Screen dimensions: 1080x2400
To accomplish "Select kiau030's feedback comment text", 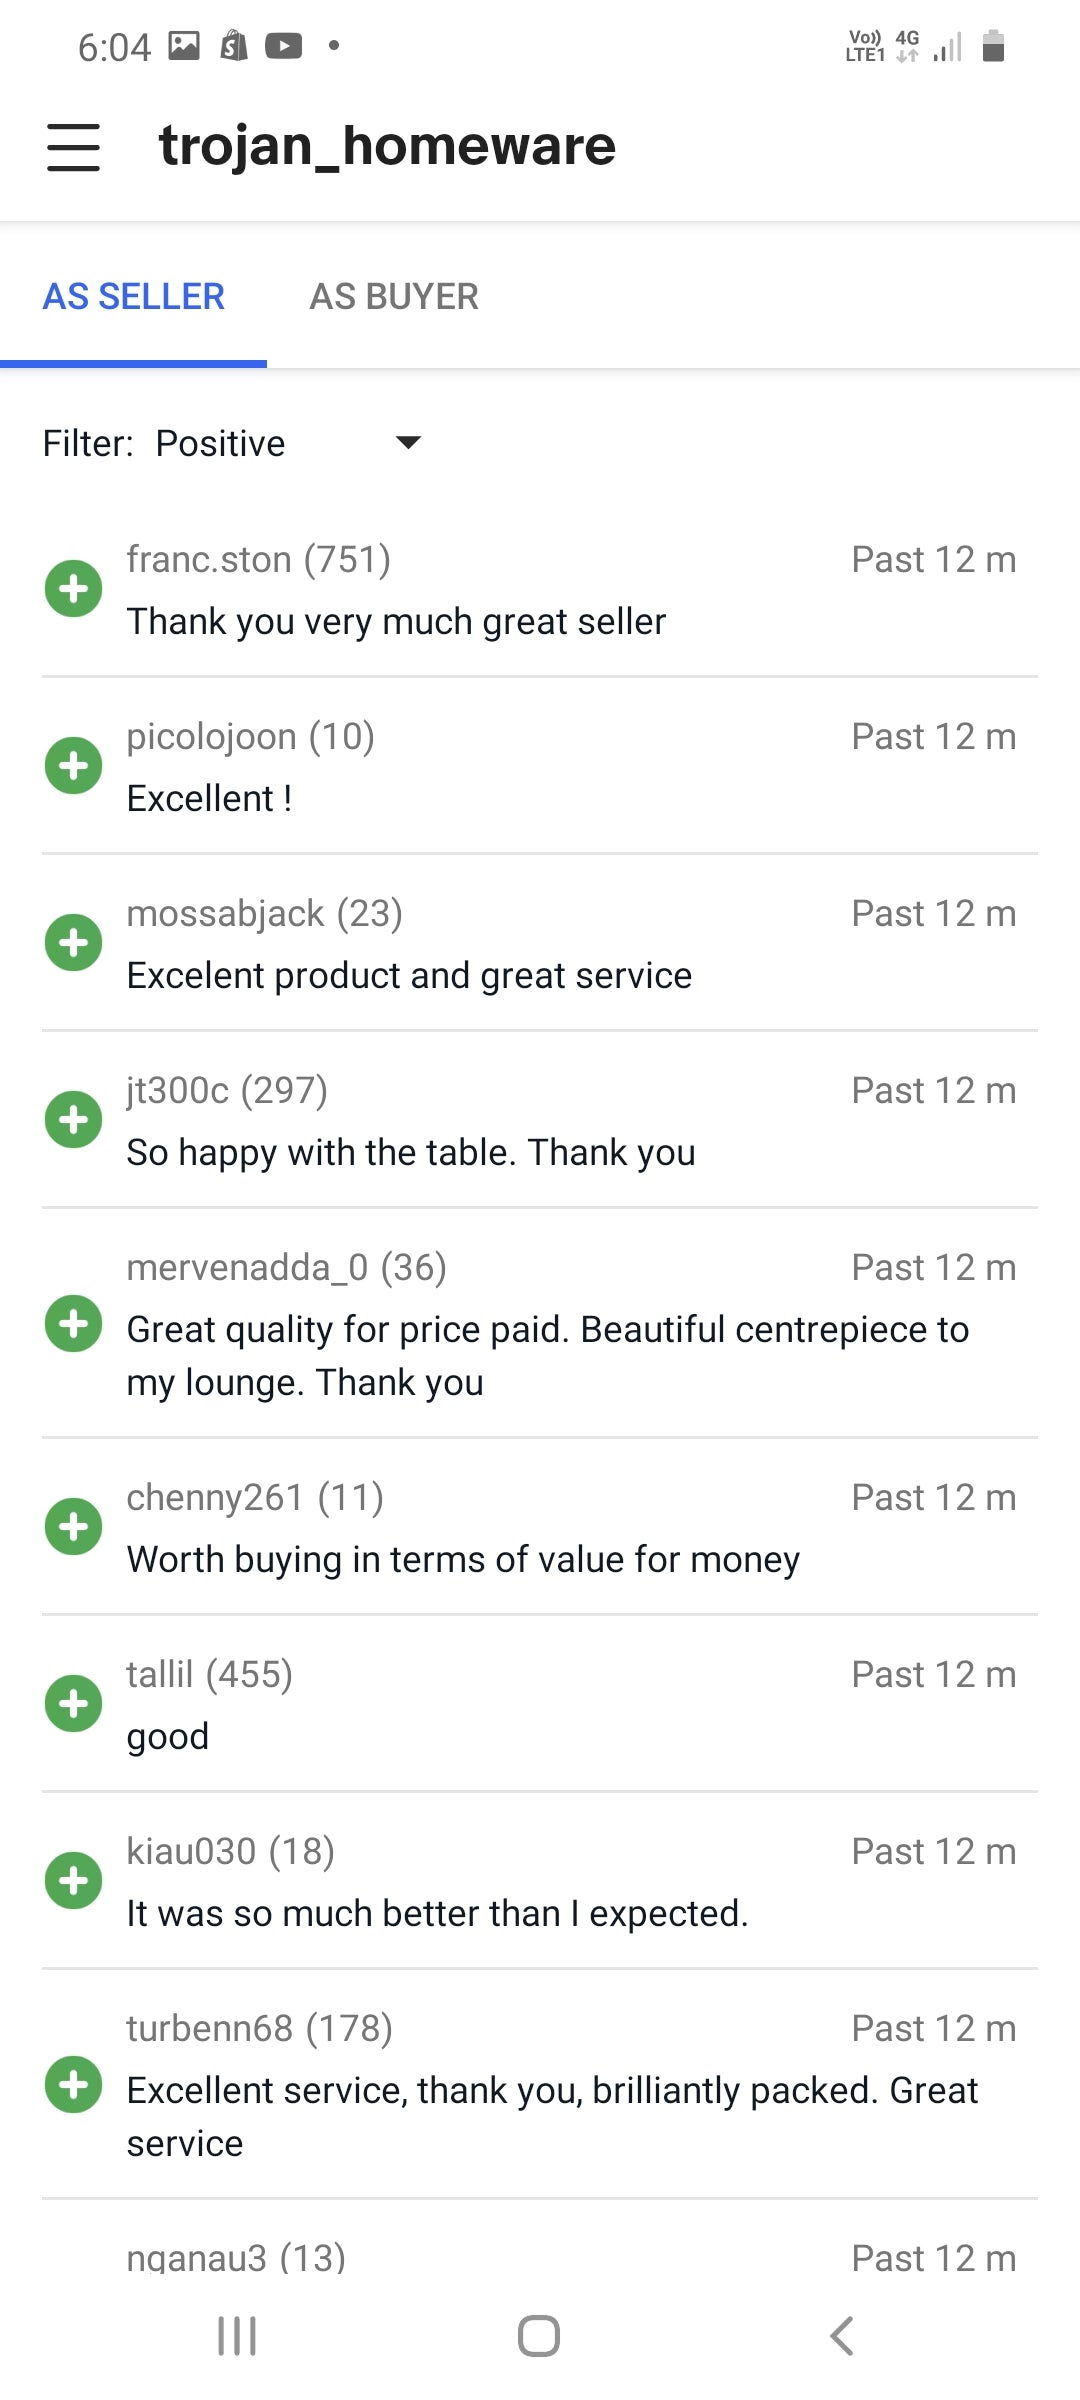I will pos(437,1914).
